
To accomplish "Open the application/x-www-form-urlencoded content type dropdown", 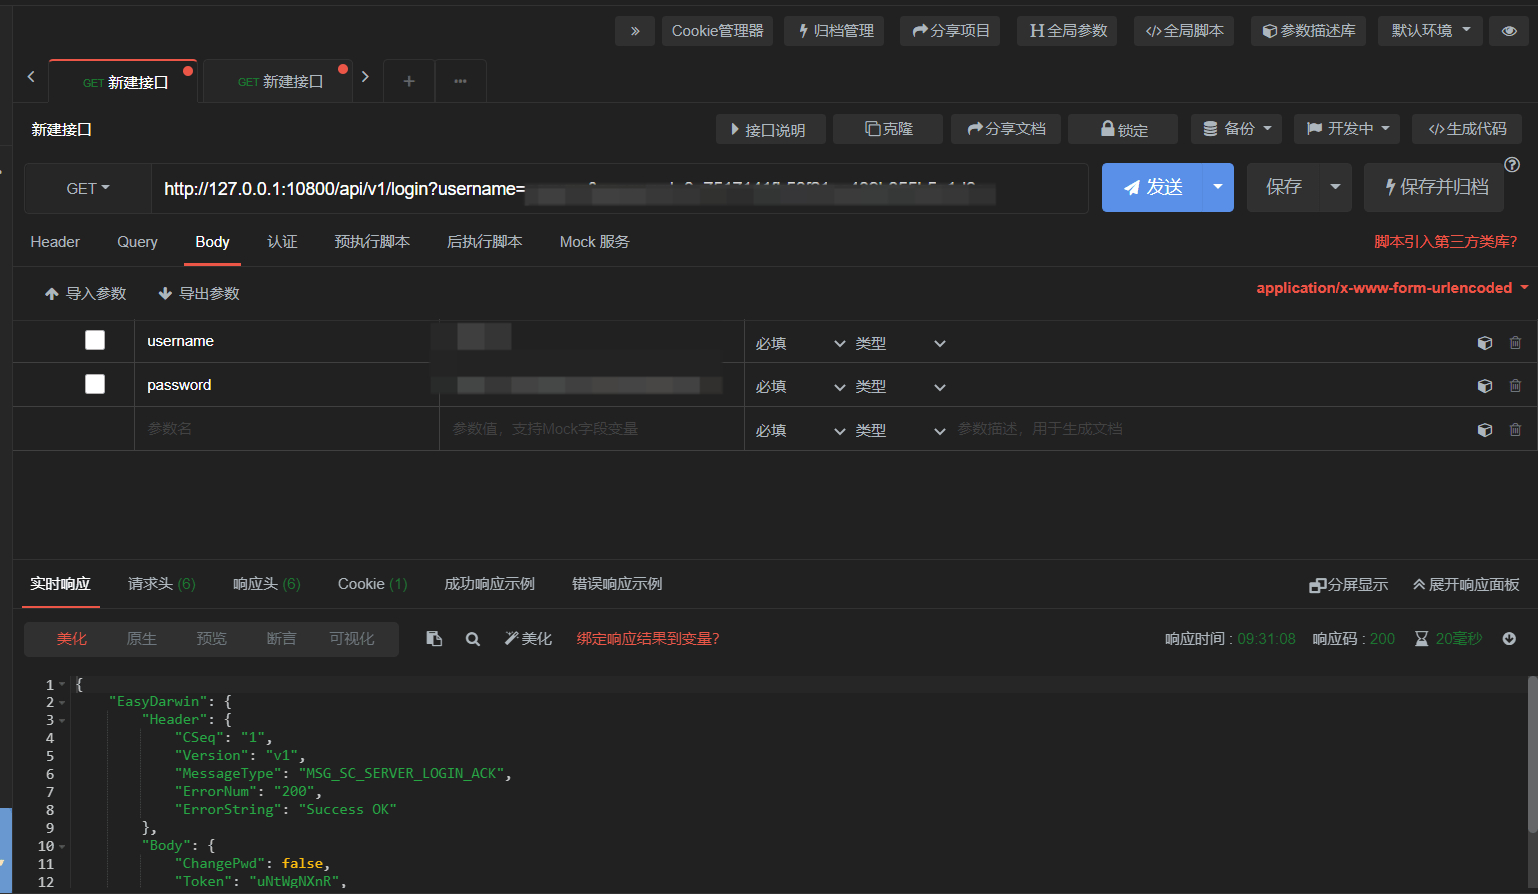I will (1392, 288).
